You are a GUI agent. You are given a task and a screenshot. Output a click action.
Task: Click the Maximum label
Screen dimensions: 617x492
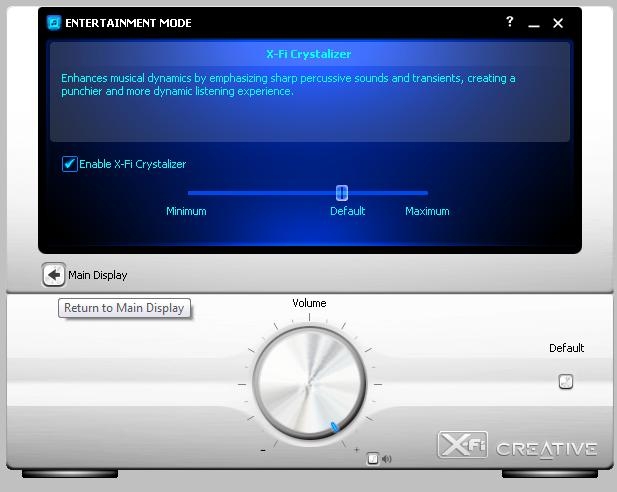[x=427, y=211]
